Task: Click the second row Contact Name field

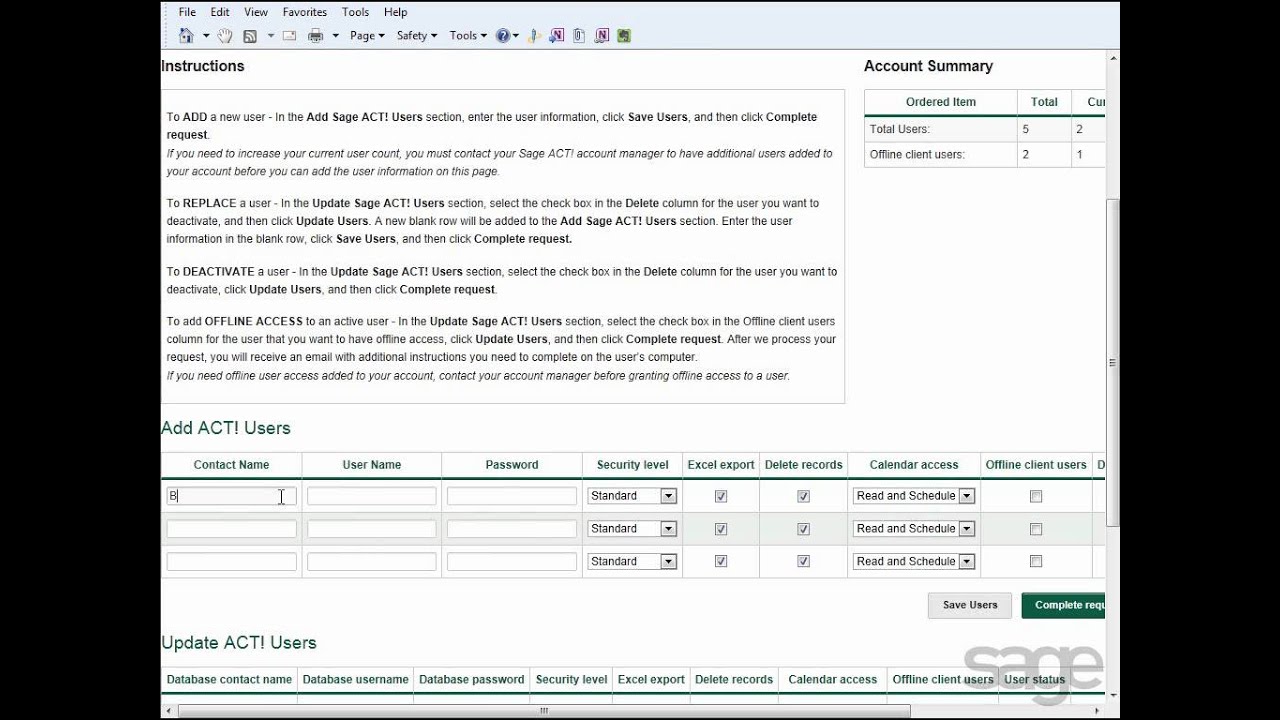Action: point(231,529)
